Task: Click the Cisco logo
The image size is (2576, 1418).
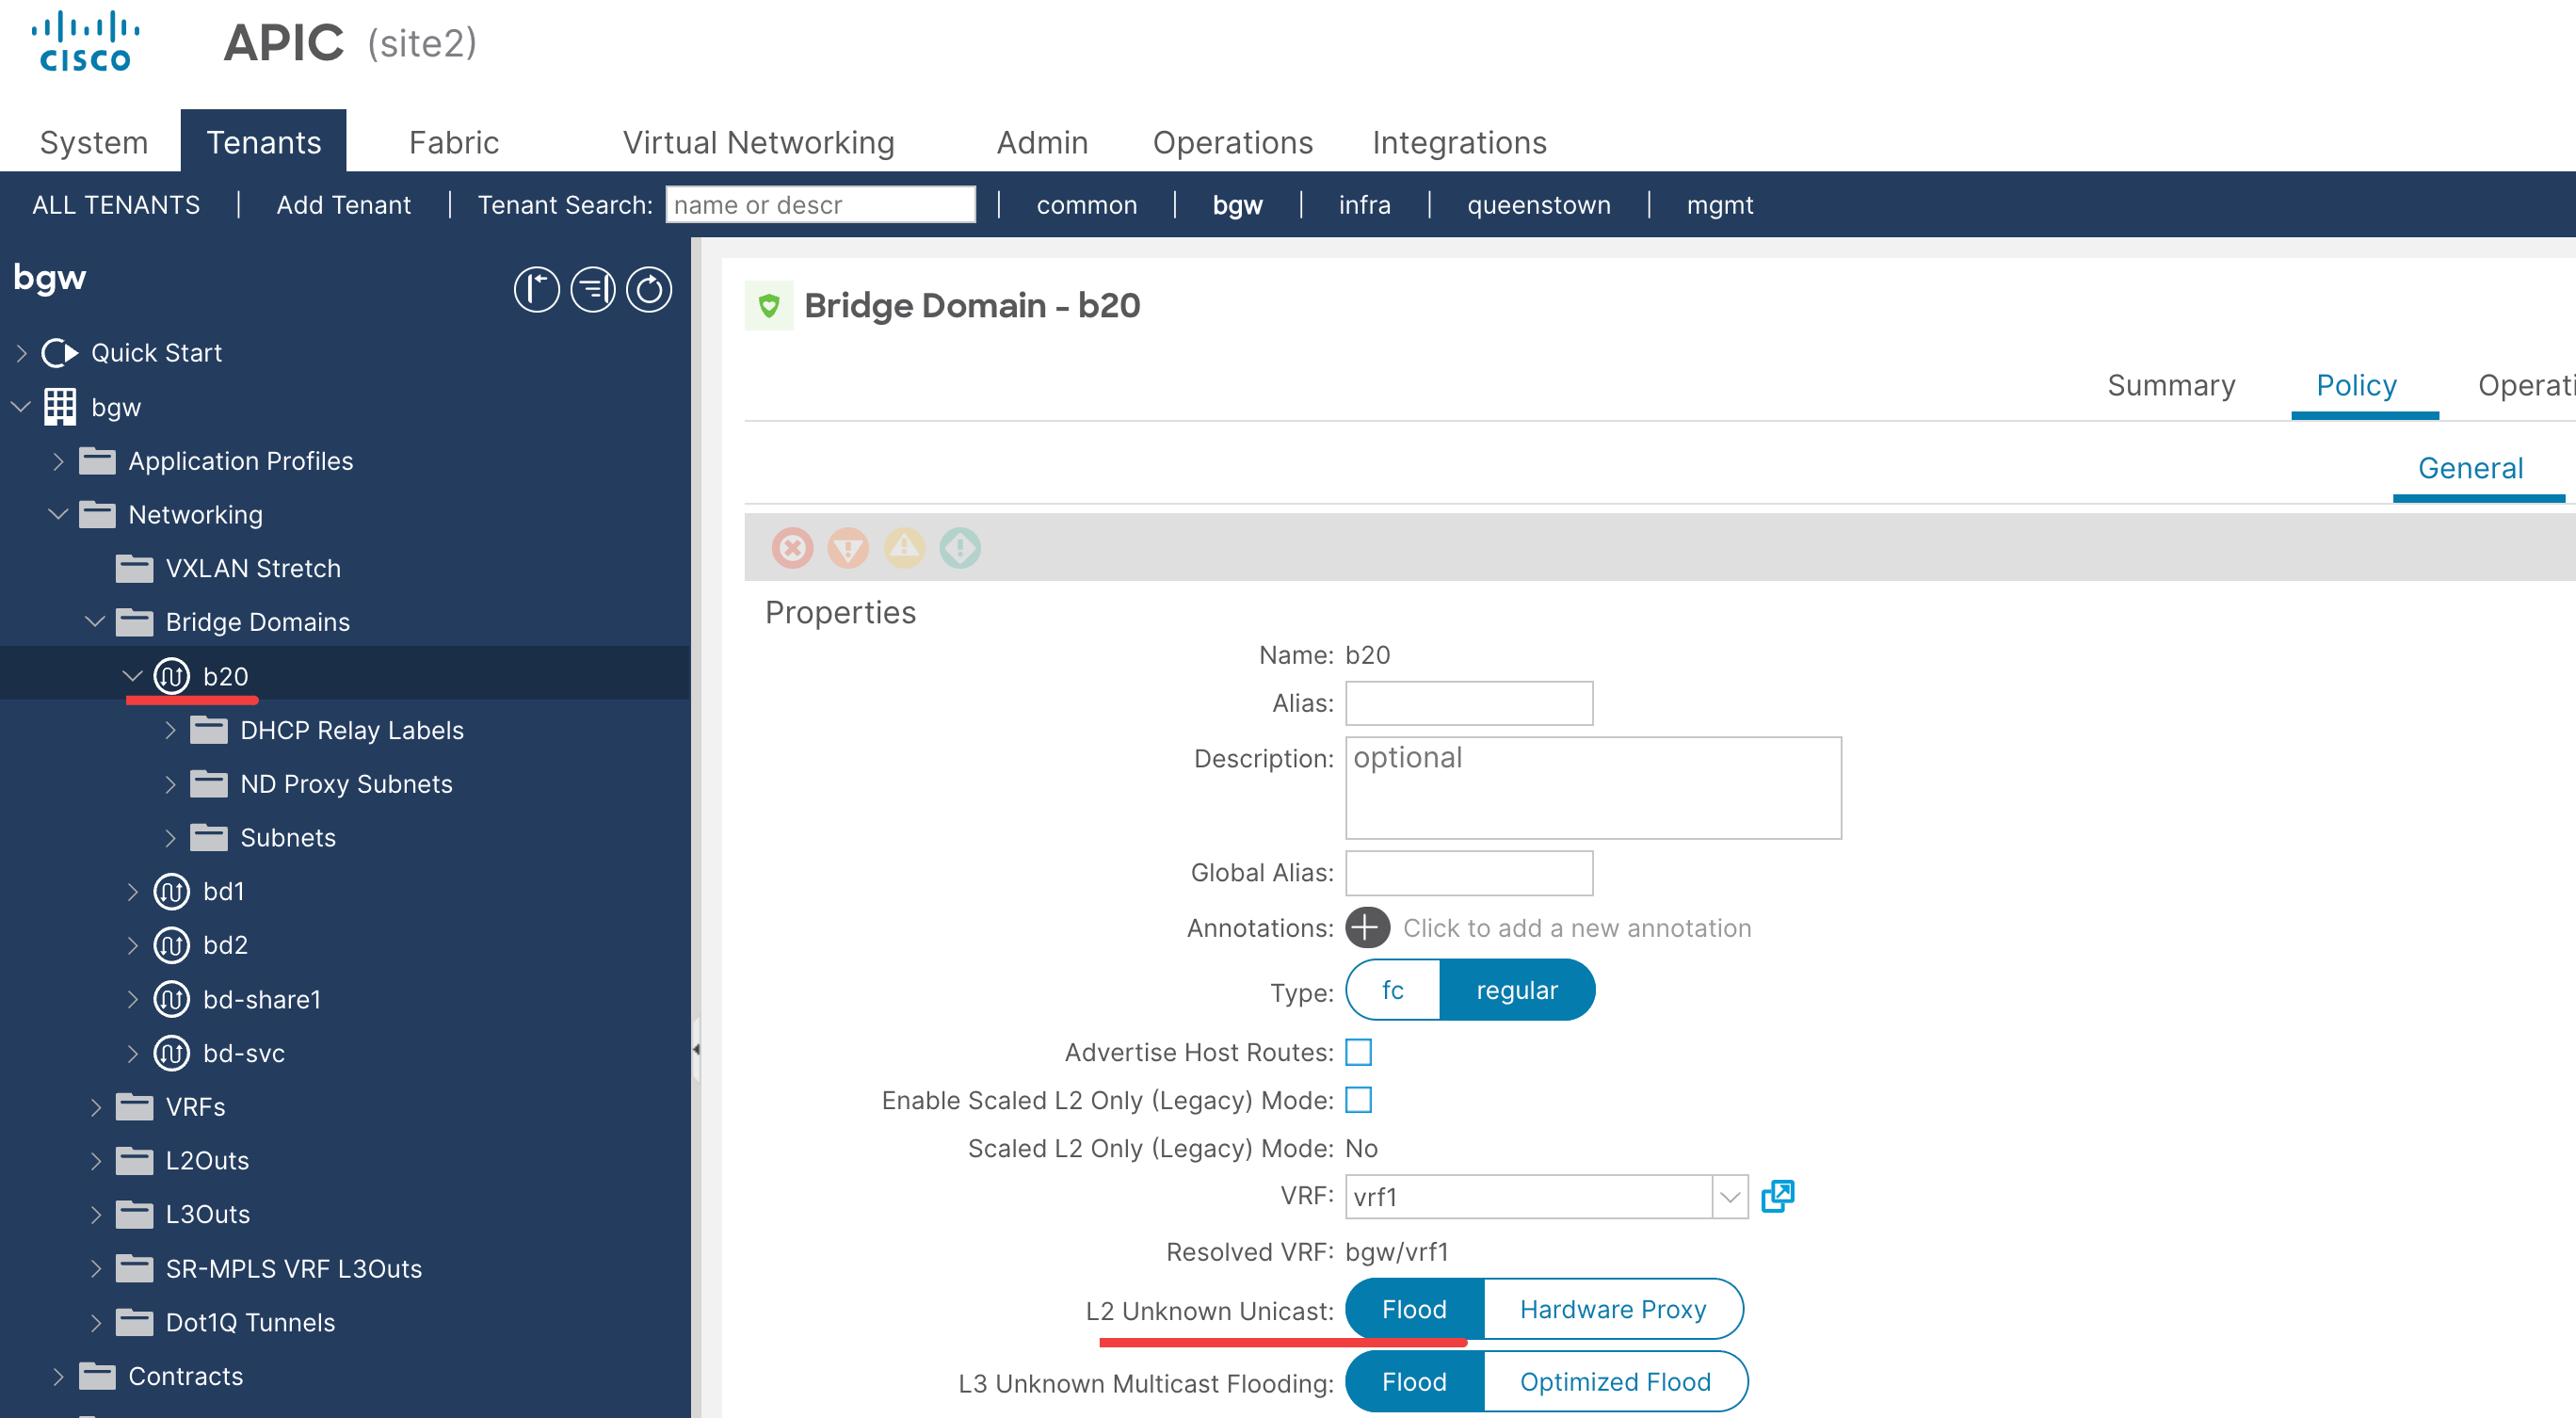Action: click(x=84, y=42)
